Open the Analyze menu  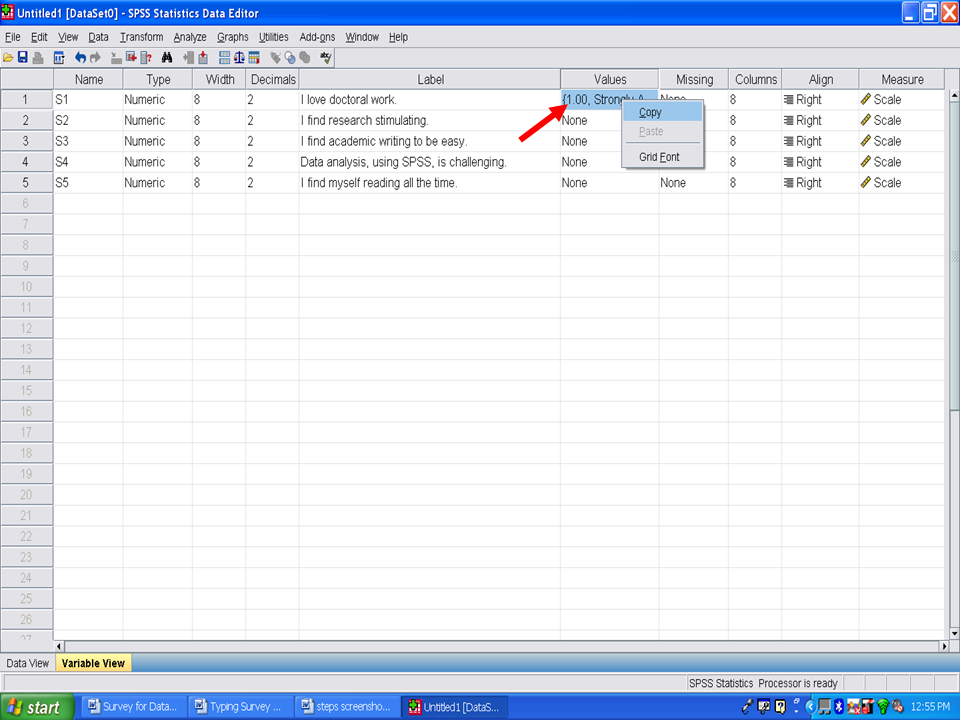point(190,37)
